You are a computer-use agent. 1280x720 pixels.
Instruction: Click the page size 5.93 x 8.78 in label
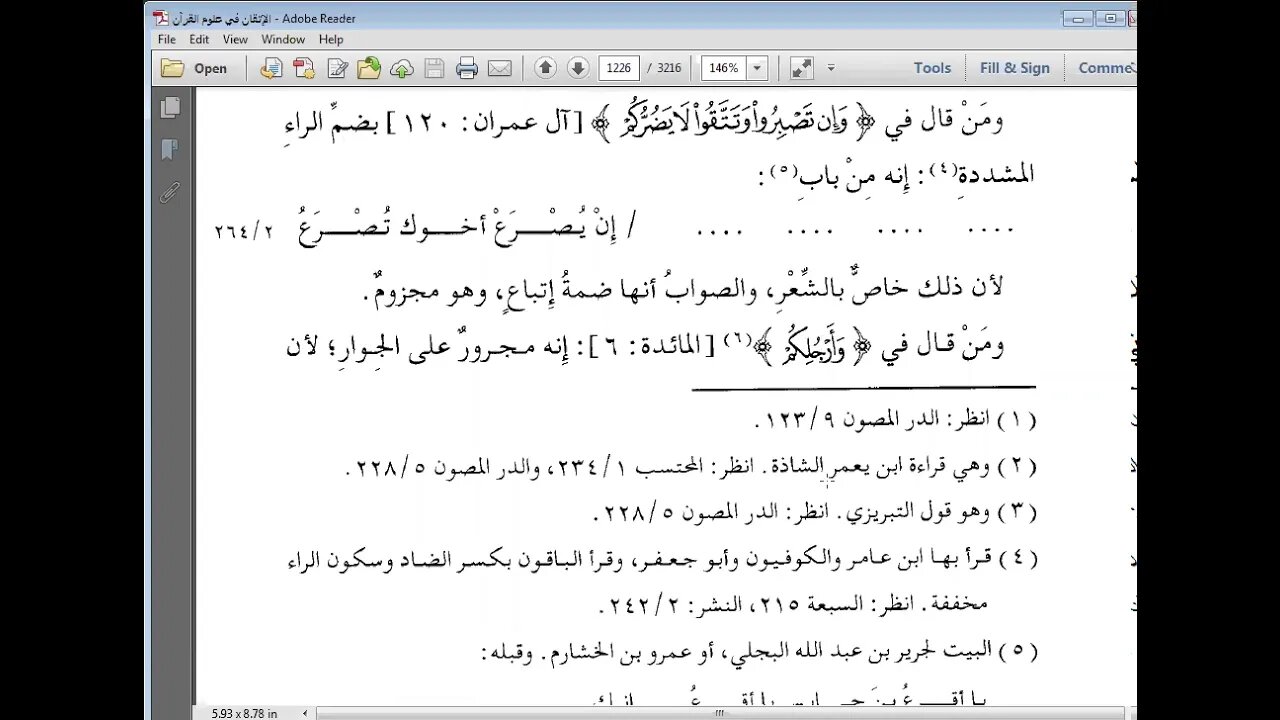[x=245, y=713]
